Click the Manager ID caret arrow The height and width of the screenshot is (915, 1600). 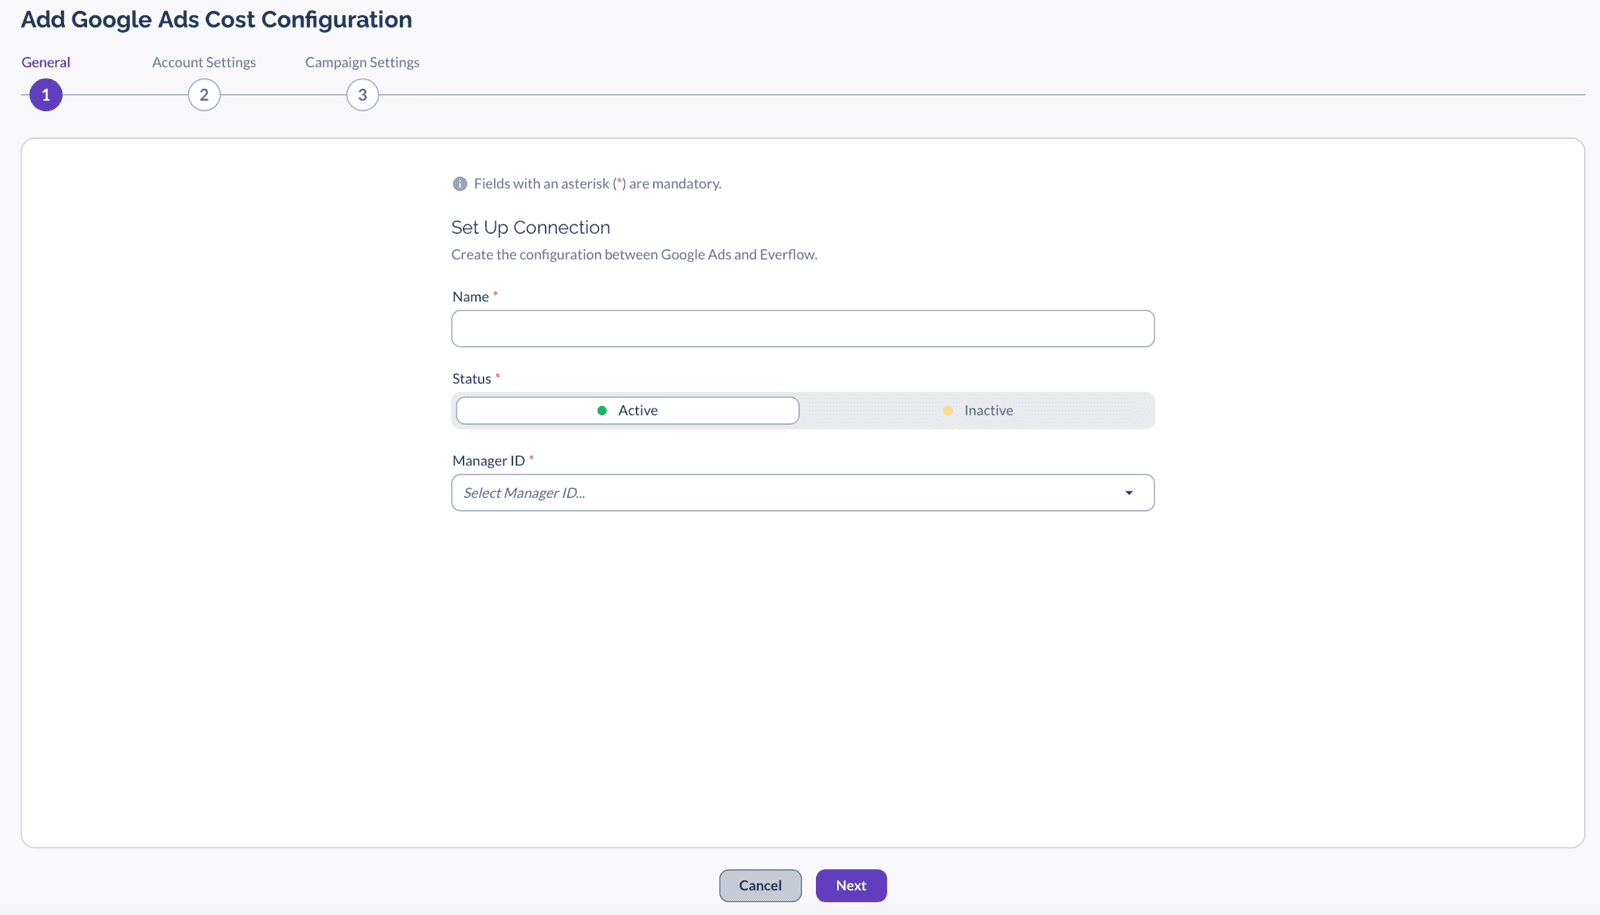tap(1129, 493)
